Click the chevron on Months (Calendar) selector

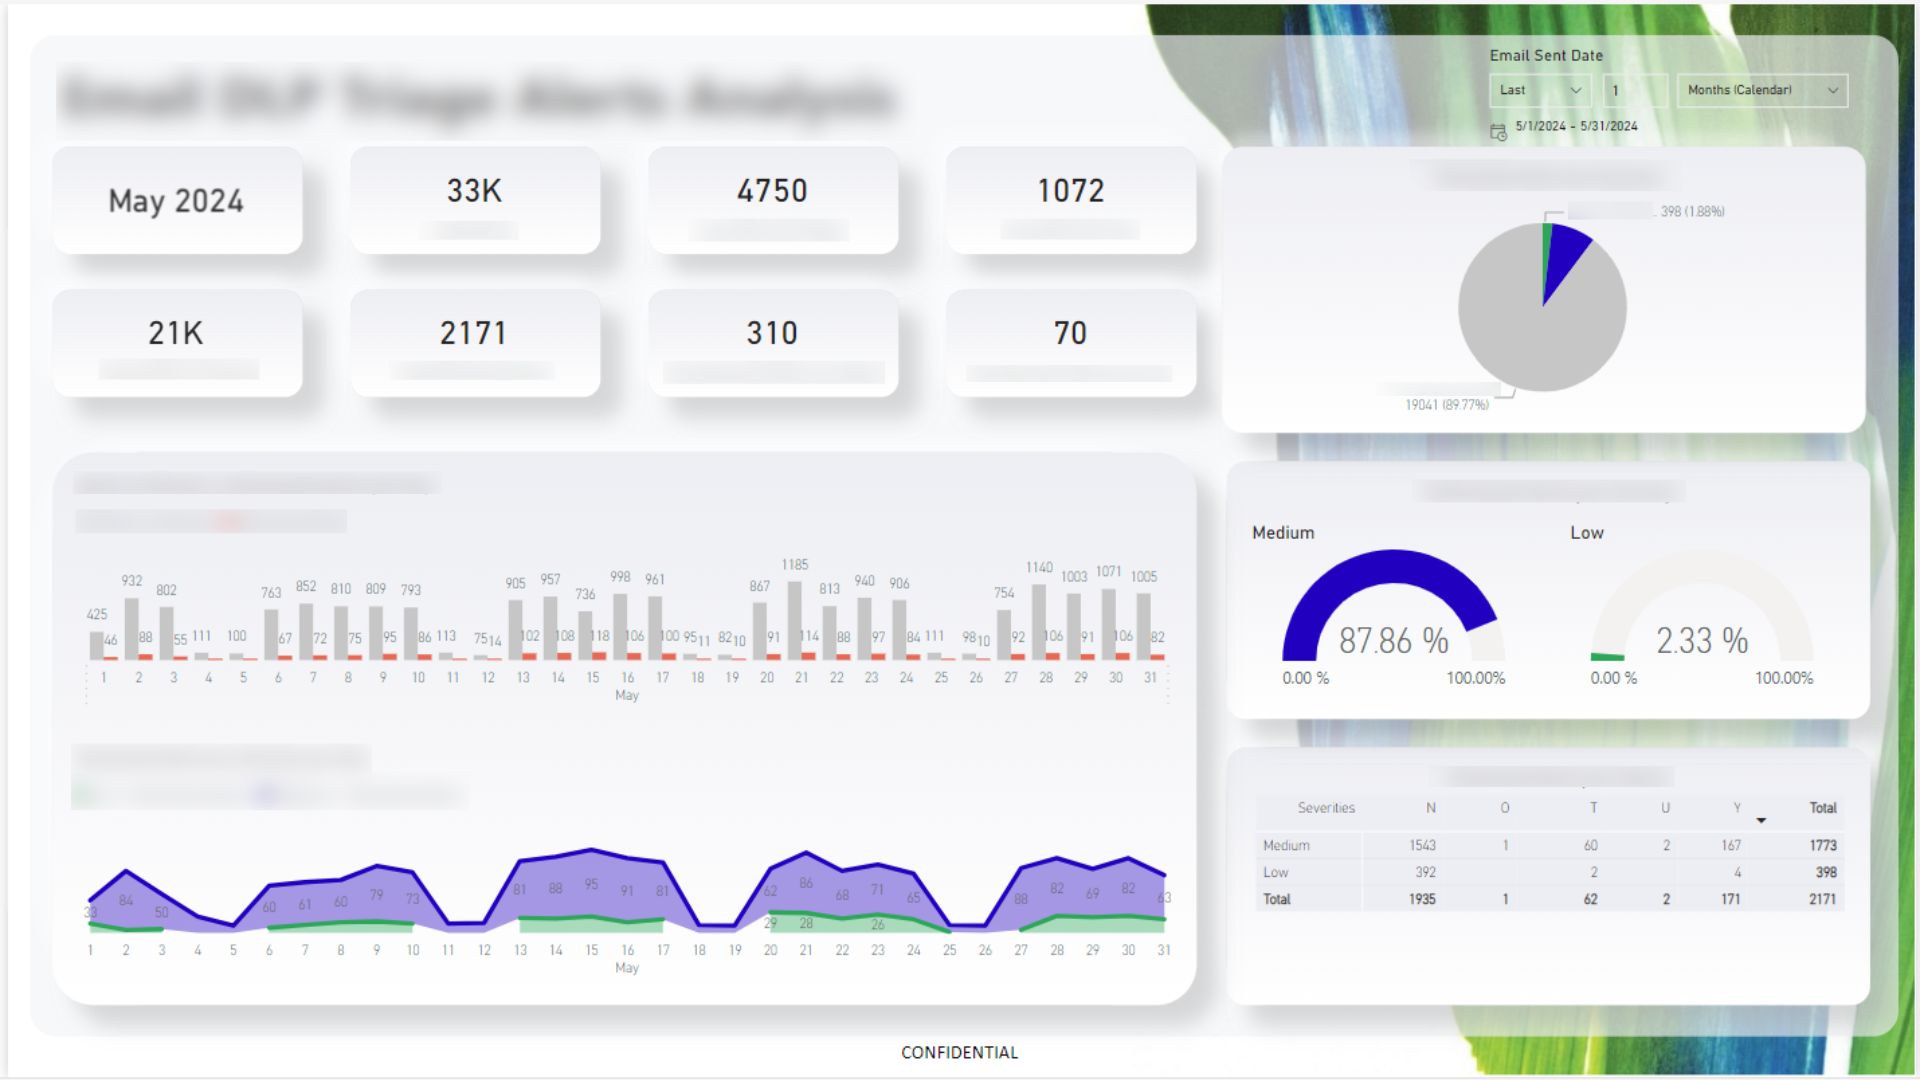click(1833, 90)
